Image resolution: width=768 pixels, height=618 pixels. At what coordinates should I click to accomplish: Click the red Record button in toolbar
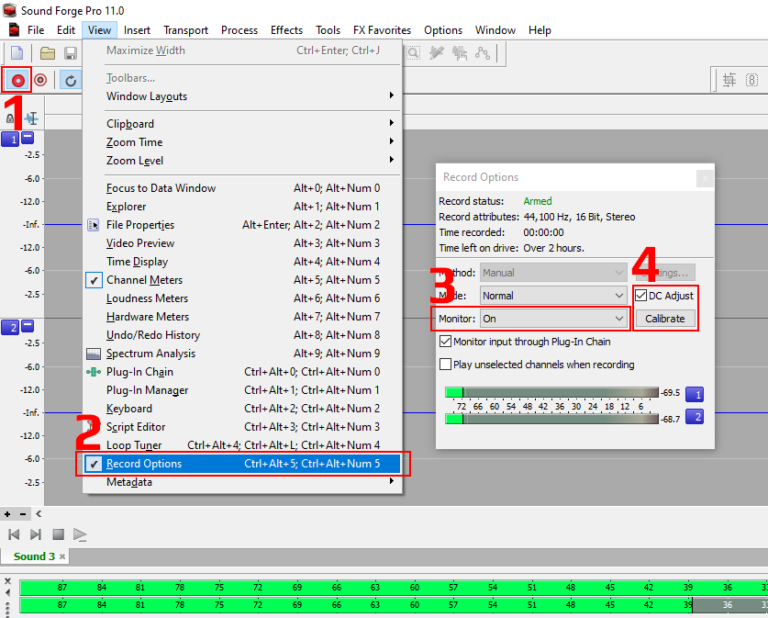18,80
